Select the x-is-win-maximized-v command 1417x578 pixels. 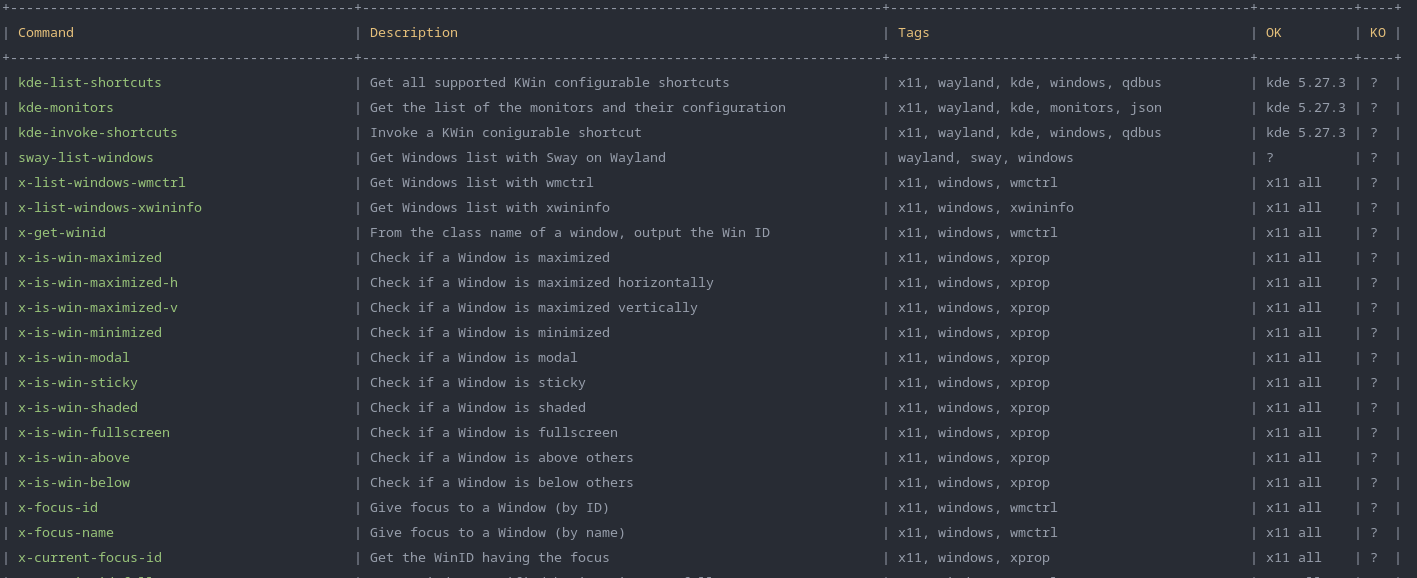(x=98, y=308)
